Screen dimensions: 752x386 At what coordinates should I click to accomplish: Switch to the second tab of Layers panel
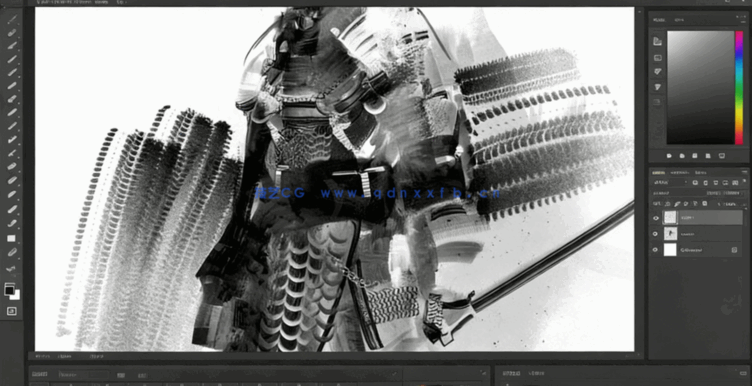click(680, 173)
